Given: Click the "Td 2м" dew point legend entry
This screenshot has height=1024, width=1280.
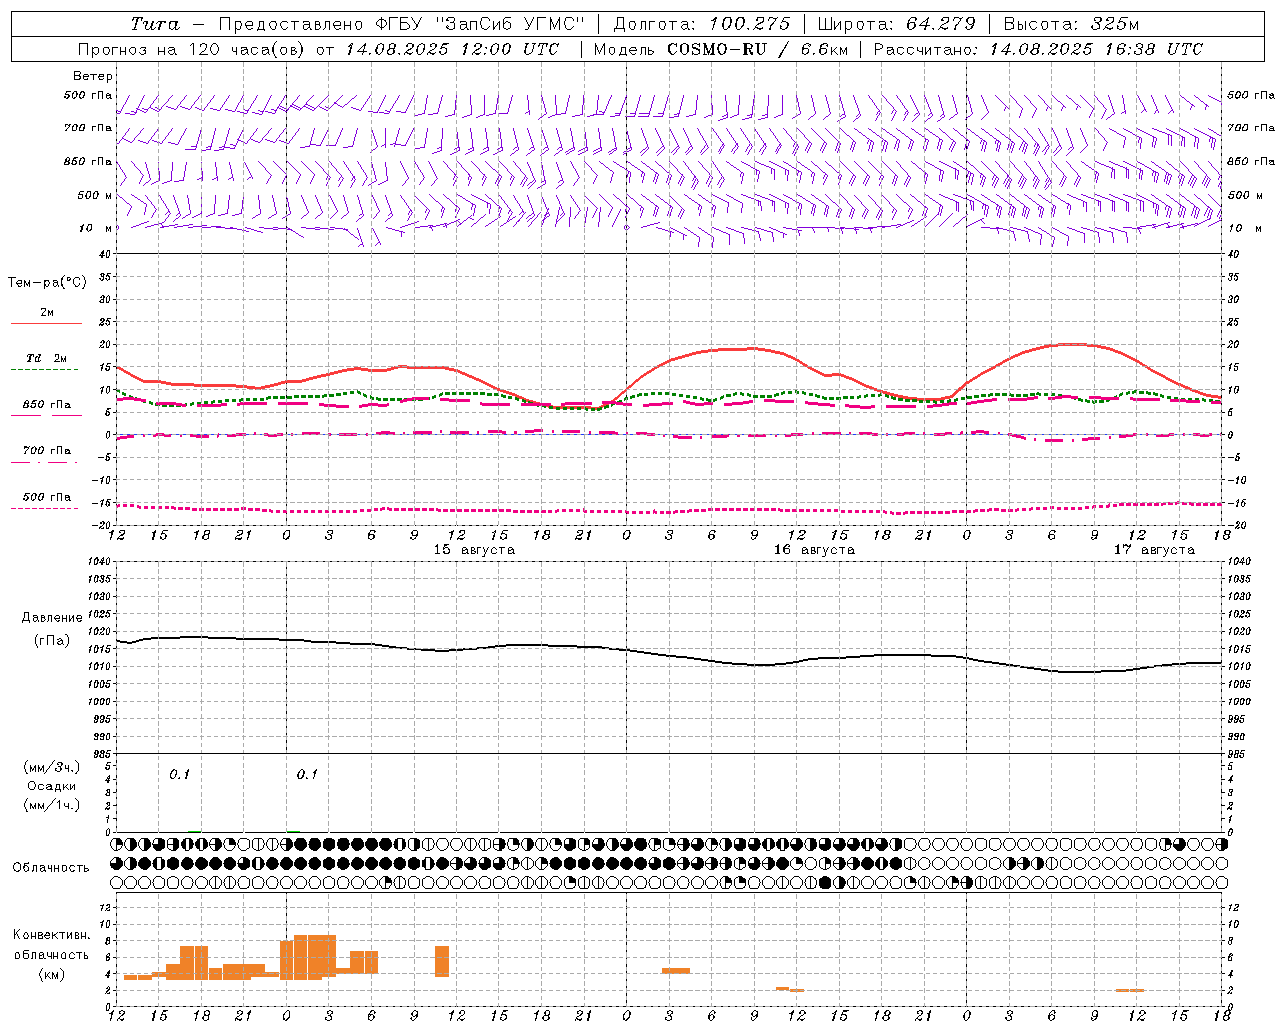Looking at the screenshot, I should pyautogui.click(x=46, y=358).
